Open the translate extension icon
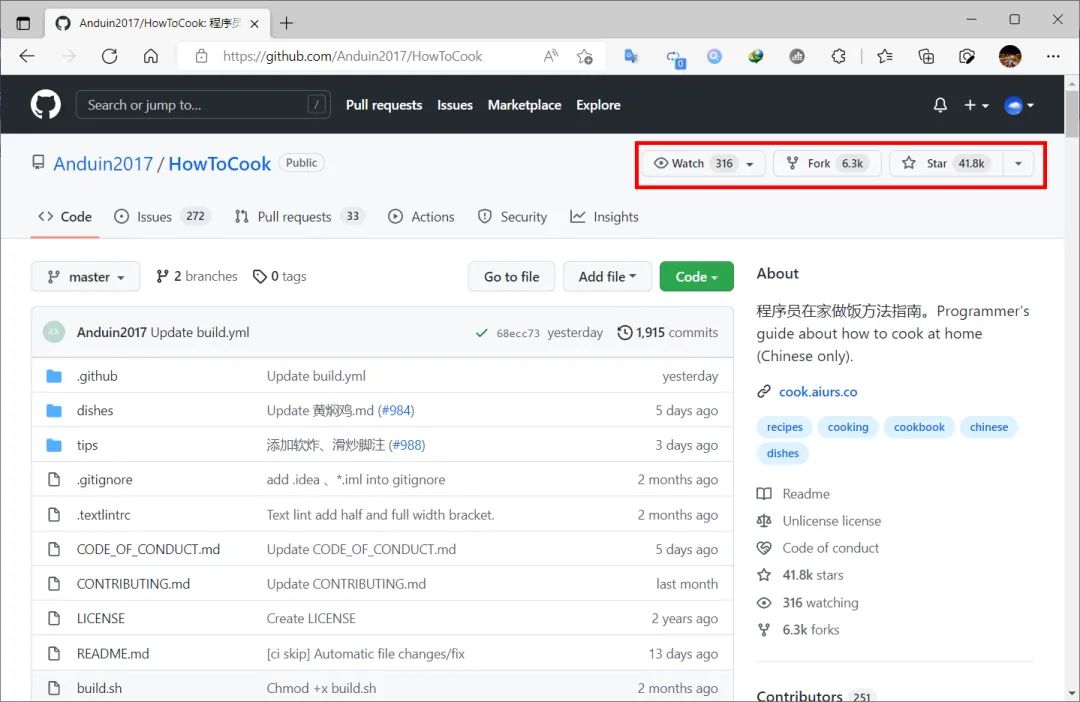 pyautogui.click(x=631, y=56)
